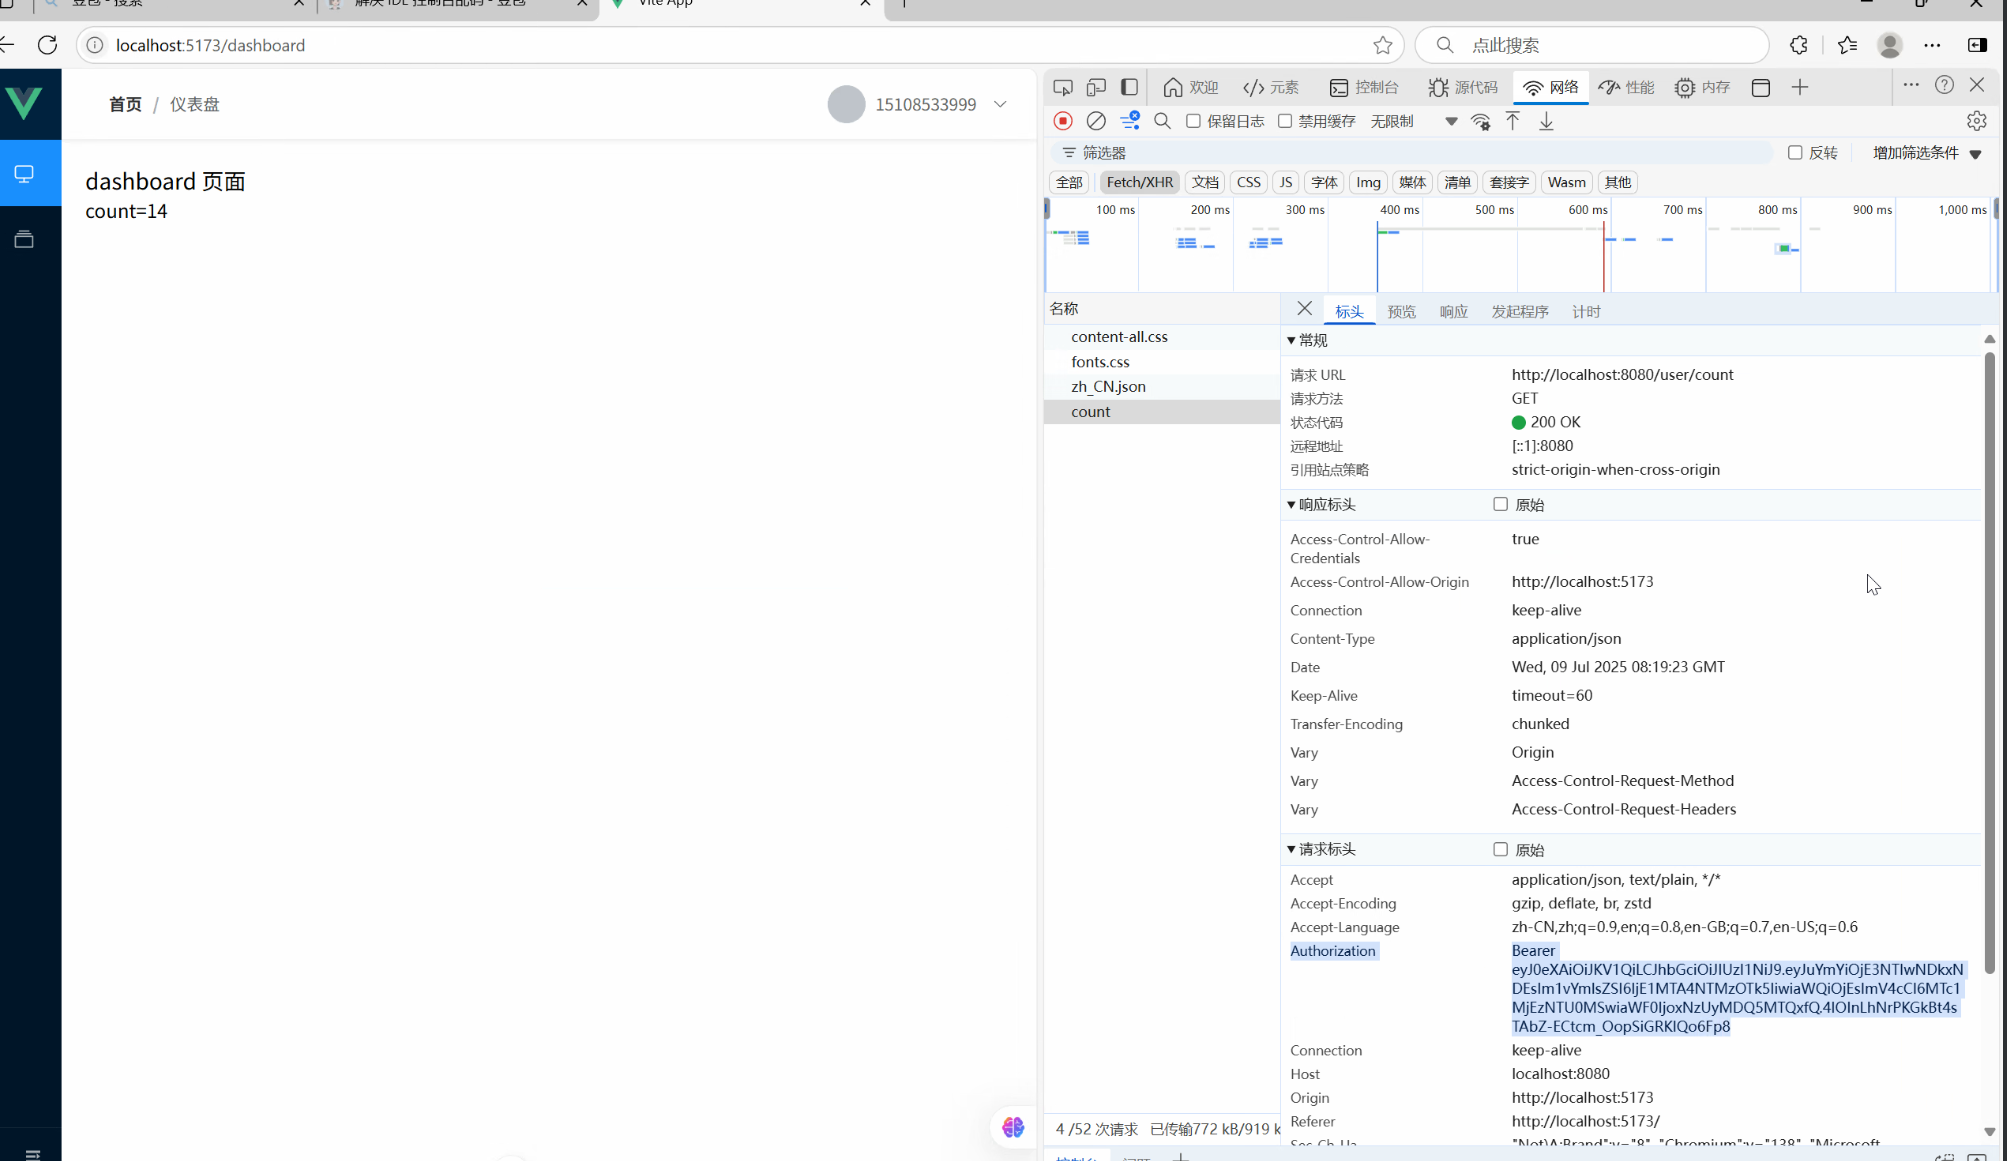
Task: Filter requests by CSS type
Action: (x=1248, y=182)
